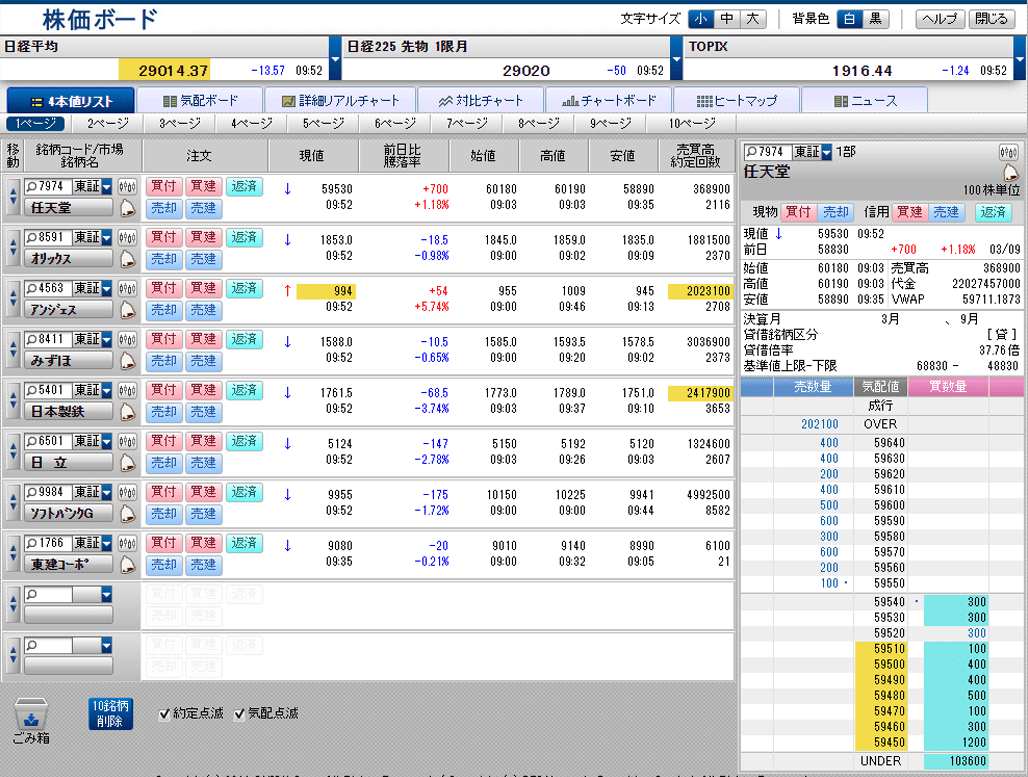Screen dimensions: 1028x777
Task: Search icon in first empty row
Action: (x=31, y=595)
